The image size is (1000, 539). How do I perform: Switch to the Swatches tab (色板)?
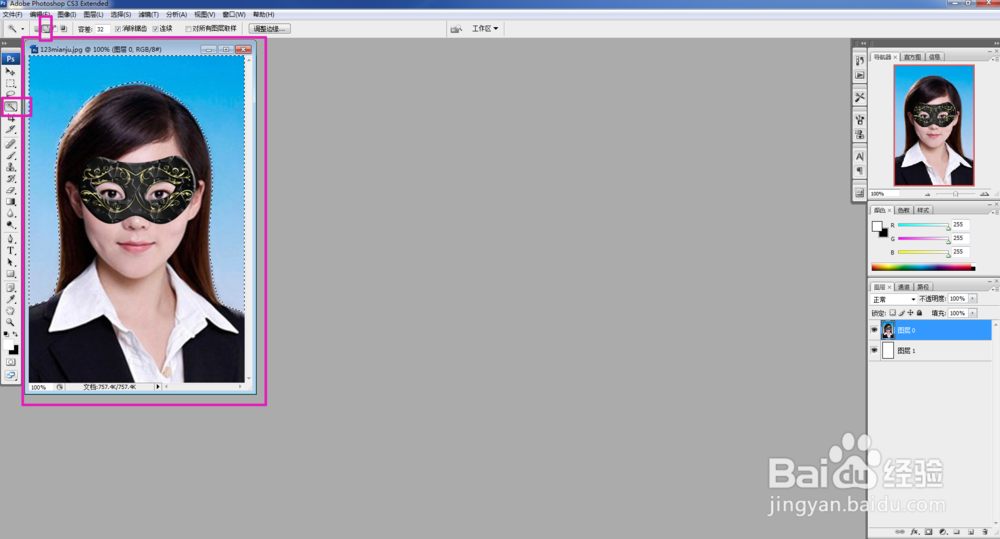click(904, 210)
